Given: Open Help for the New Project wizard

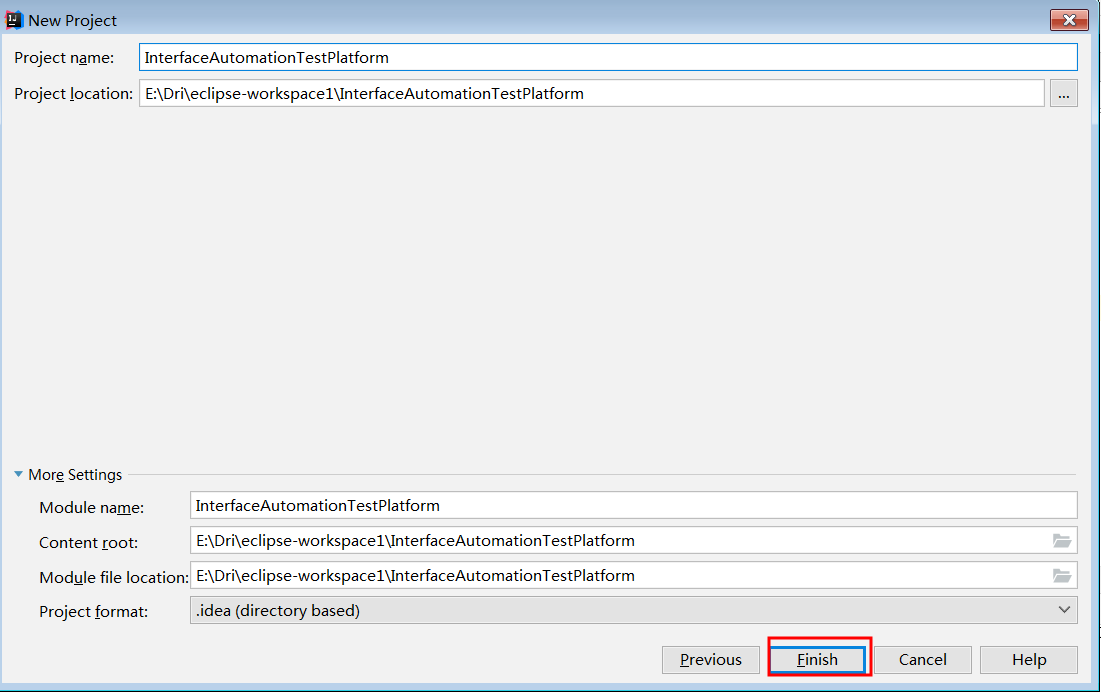Looking at the screenshot, I should 1029,660.
